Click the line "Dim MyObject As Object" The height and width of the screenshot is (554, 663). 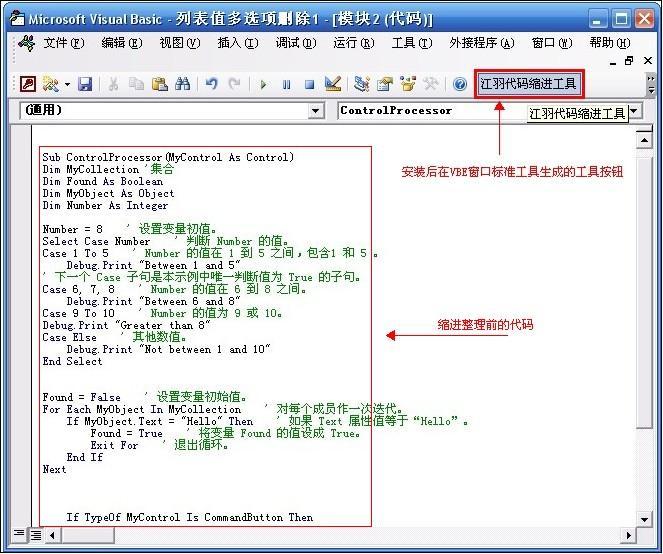[x=108, y=193]
